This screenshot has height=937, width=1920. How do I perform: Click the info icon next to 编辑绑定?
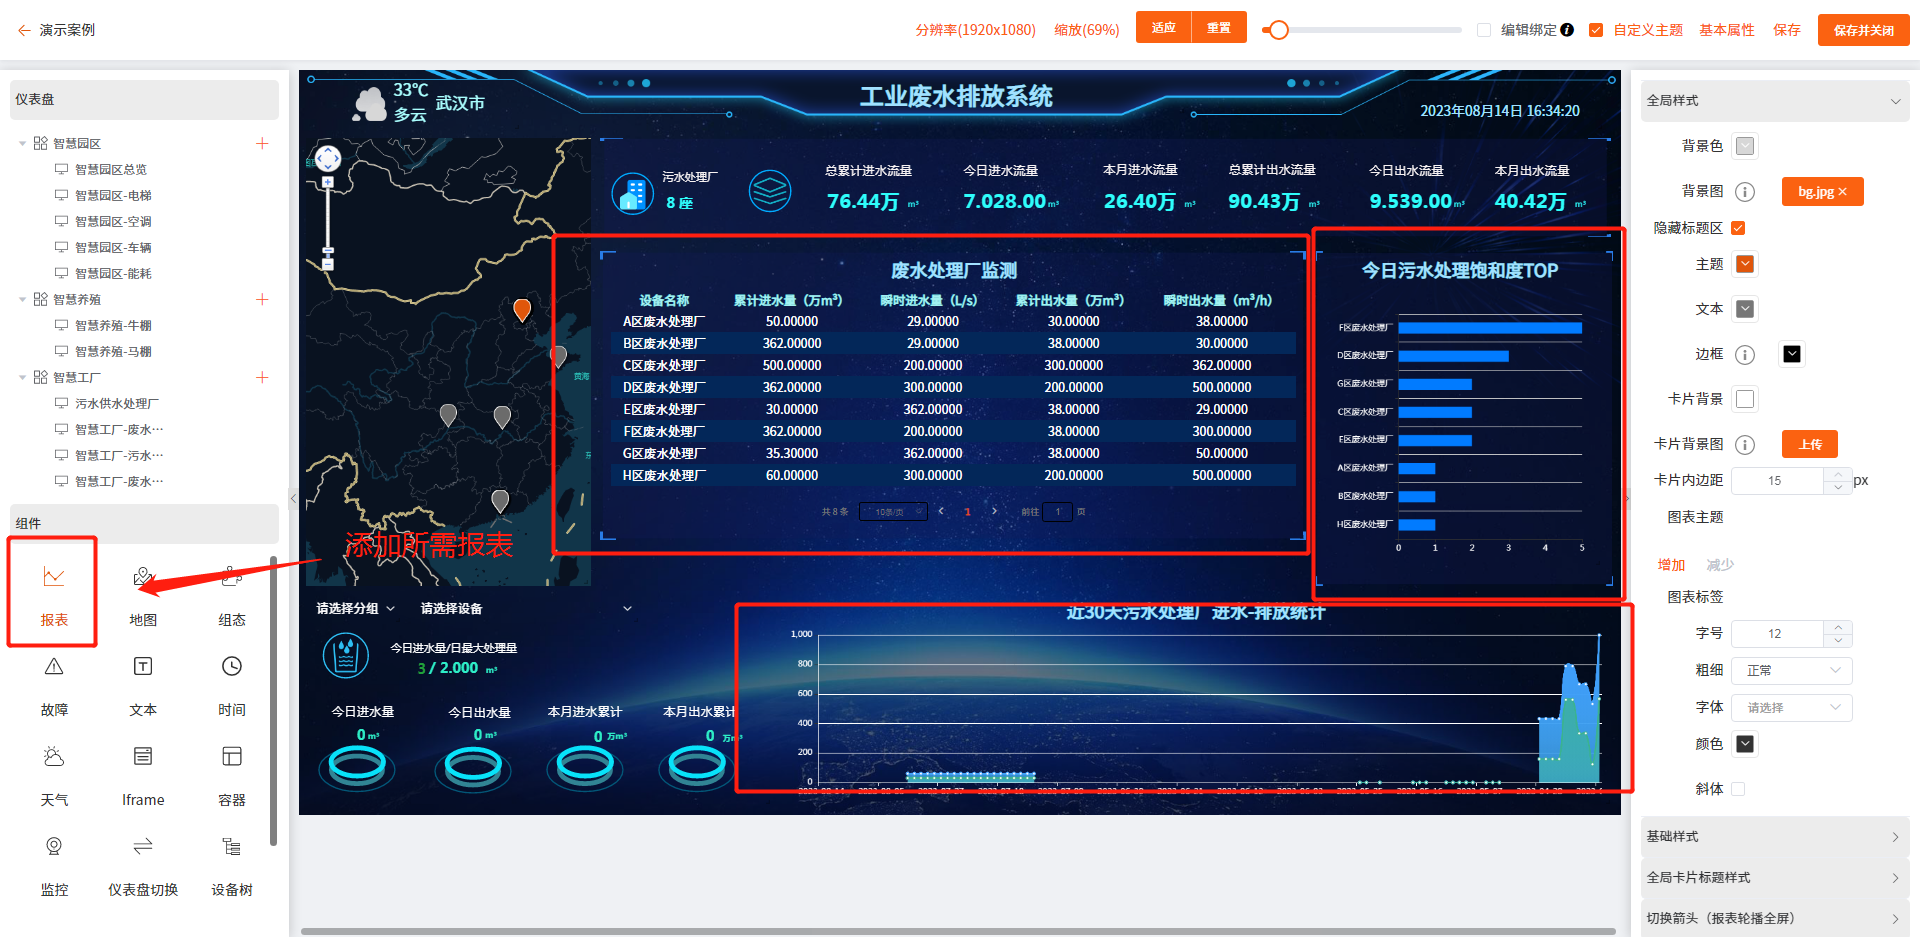1567,30
